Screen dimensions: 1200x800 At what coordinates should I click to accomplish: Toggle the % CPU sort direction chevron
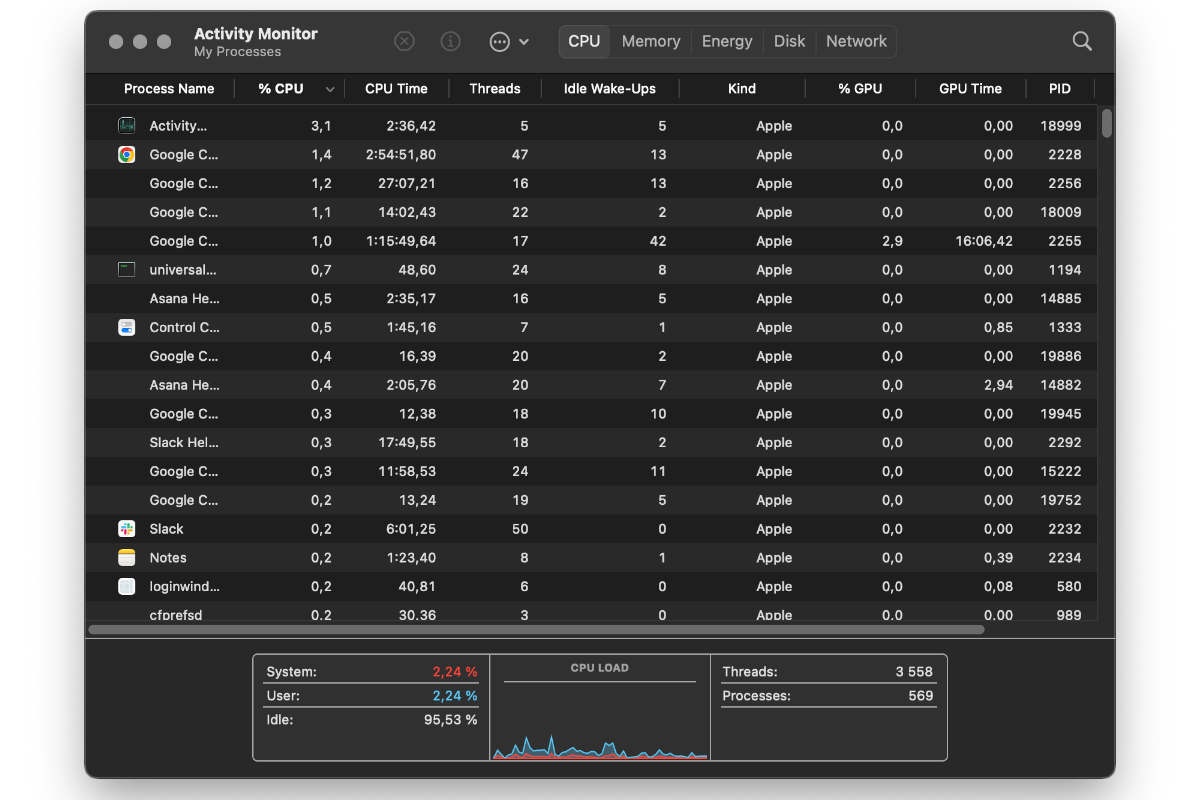coord(330,89)
